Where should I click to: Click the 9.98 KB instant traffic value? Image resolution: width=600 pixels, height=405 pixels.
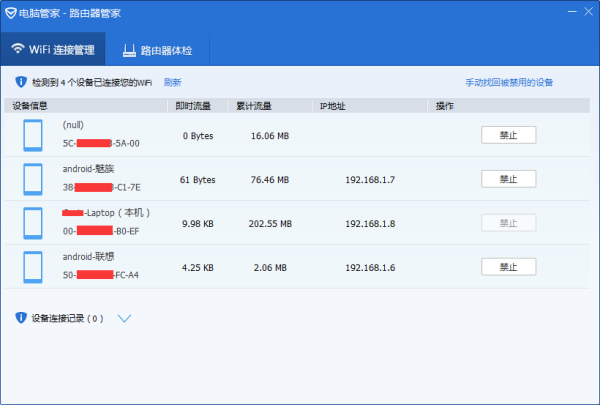(198, 224)
